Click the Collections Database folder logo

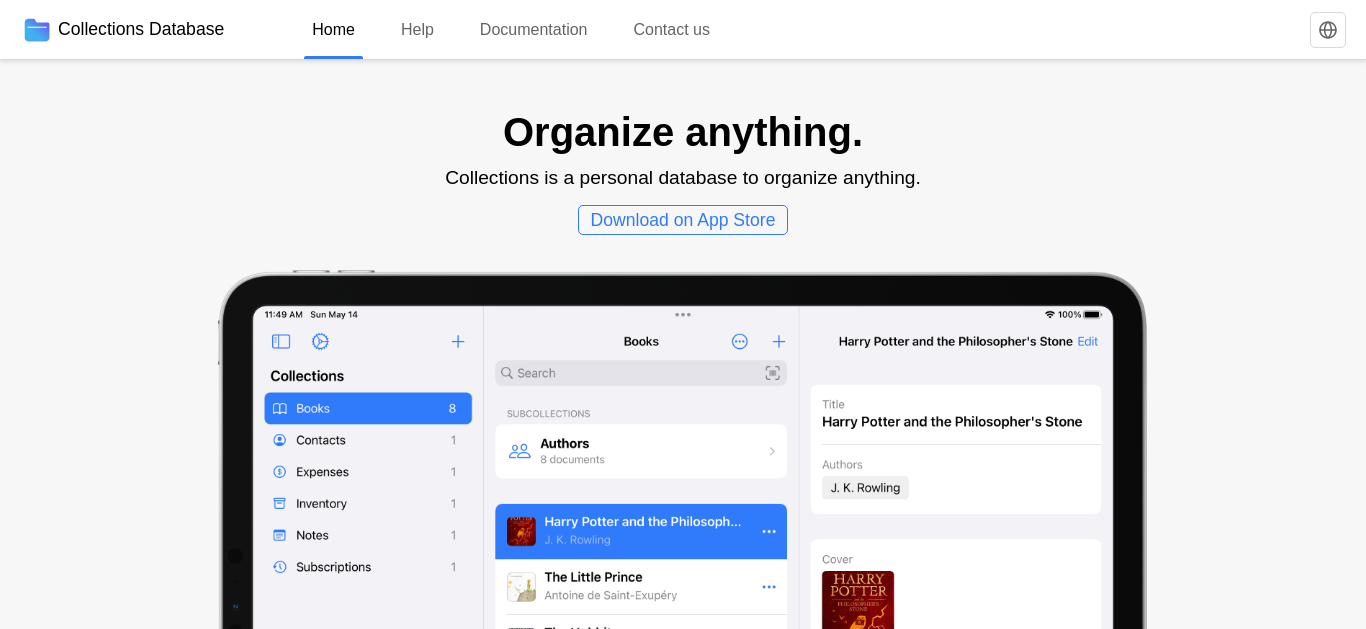tap(37, 30)
